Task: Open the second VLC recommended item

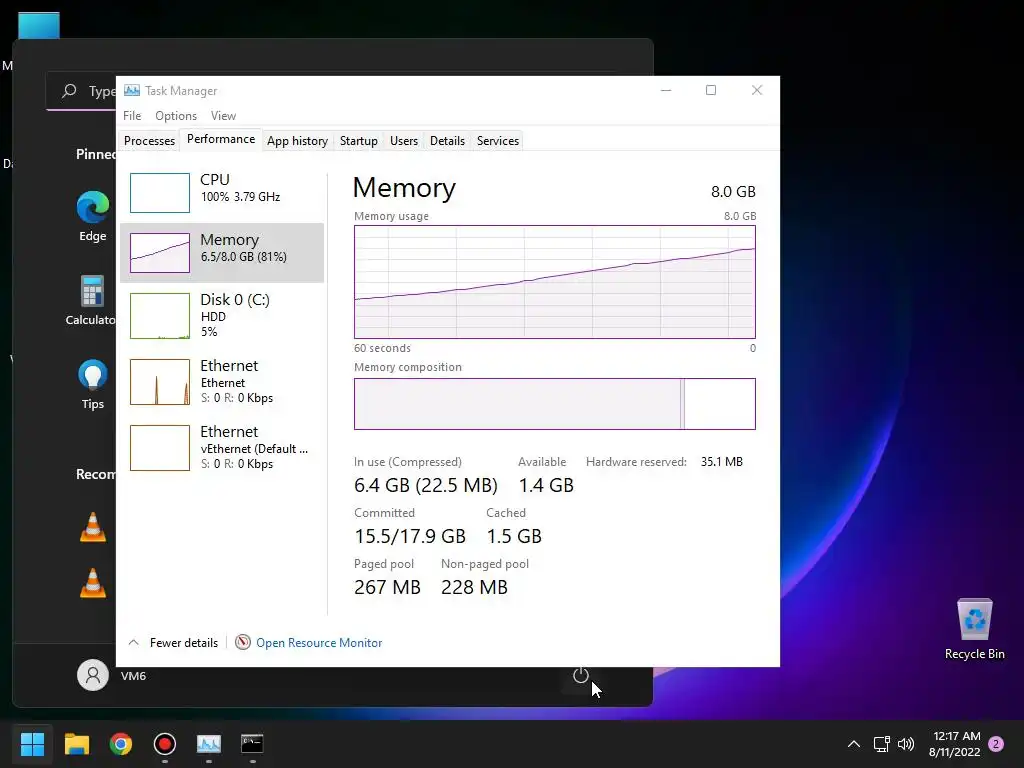Action: 93,583
